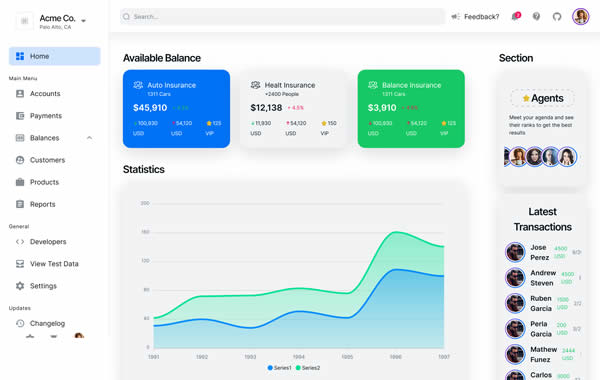Screen dimensions: 600x380
Task: Select the Jose Perez transaction row
Action: point(543,253)
